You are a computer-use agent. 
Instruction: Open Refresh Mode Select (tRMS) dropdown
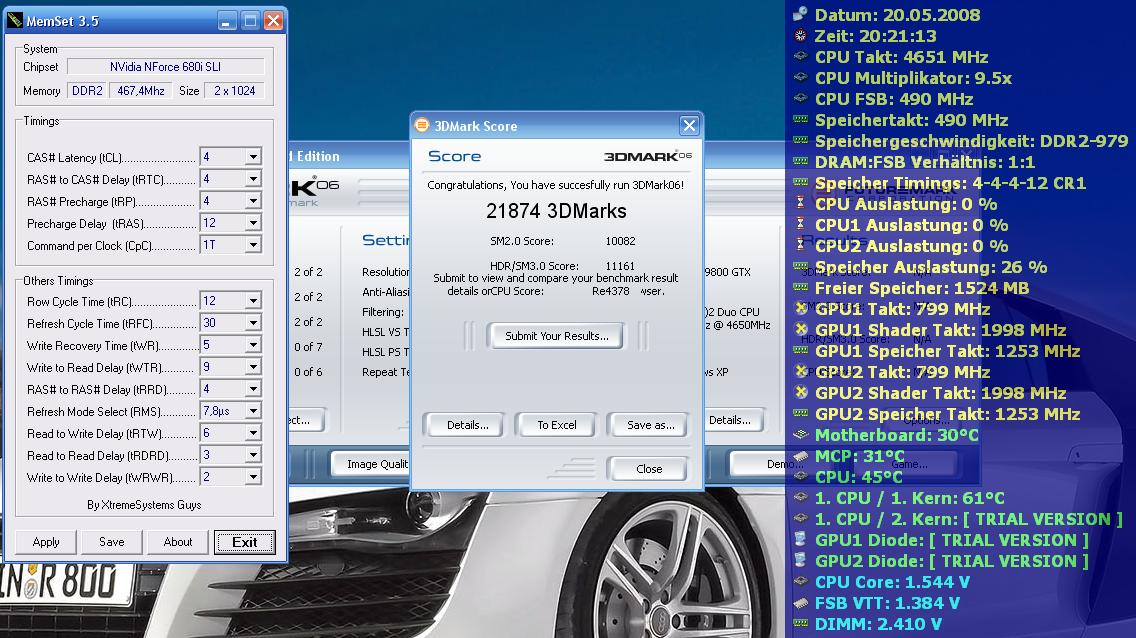tap(253, 411)
